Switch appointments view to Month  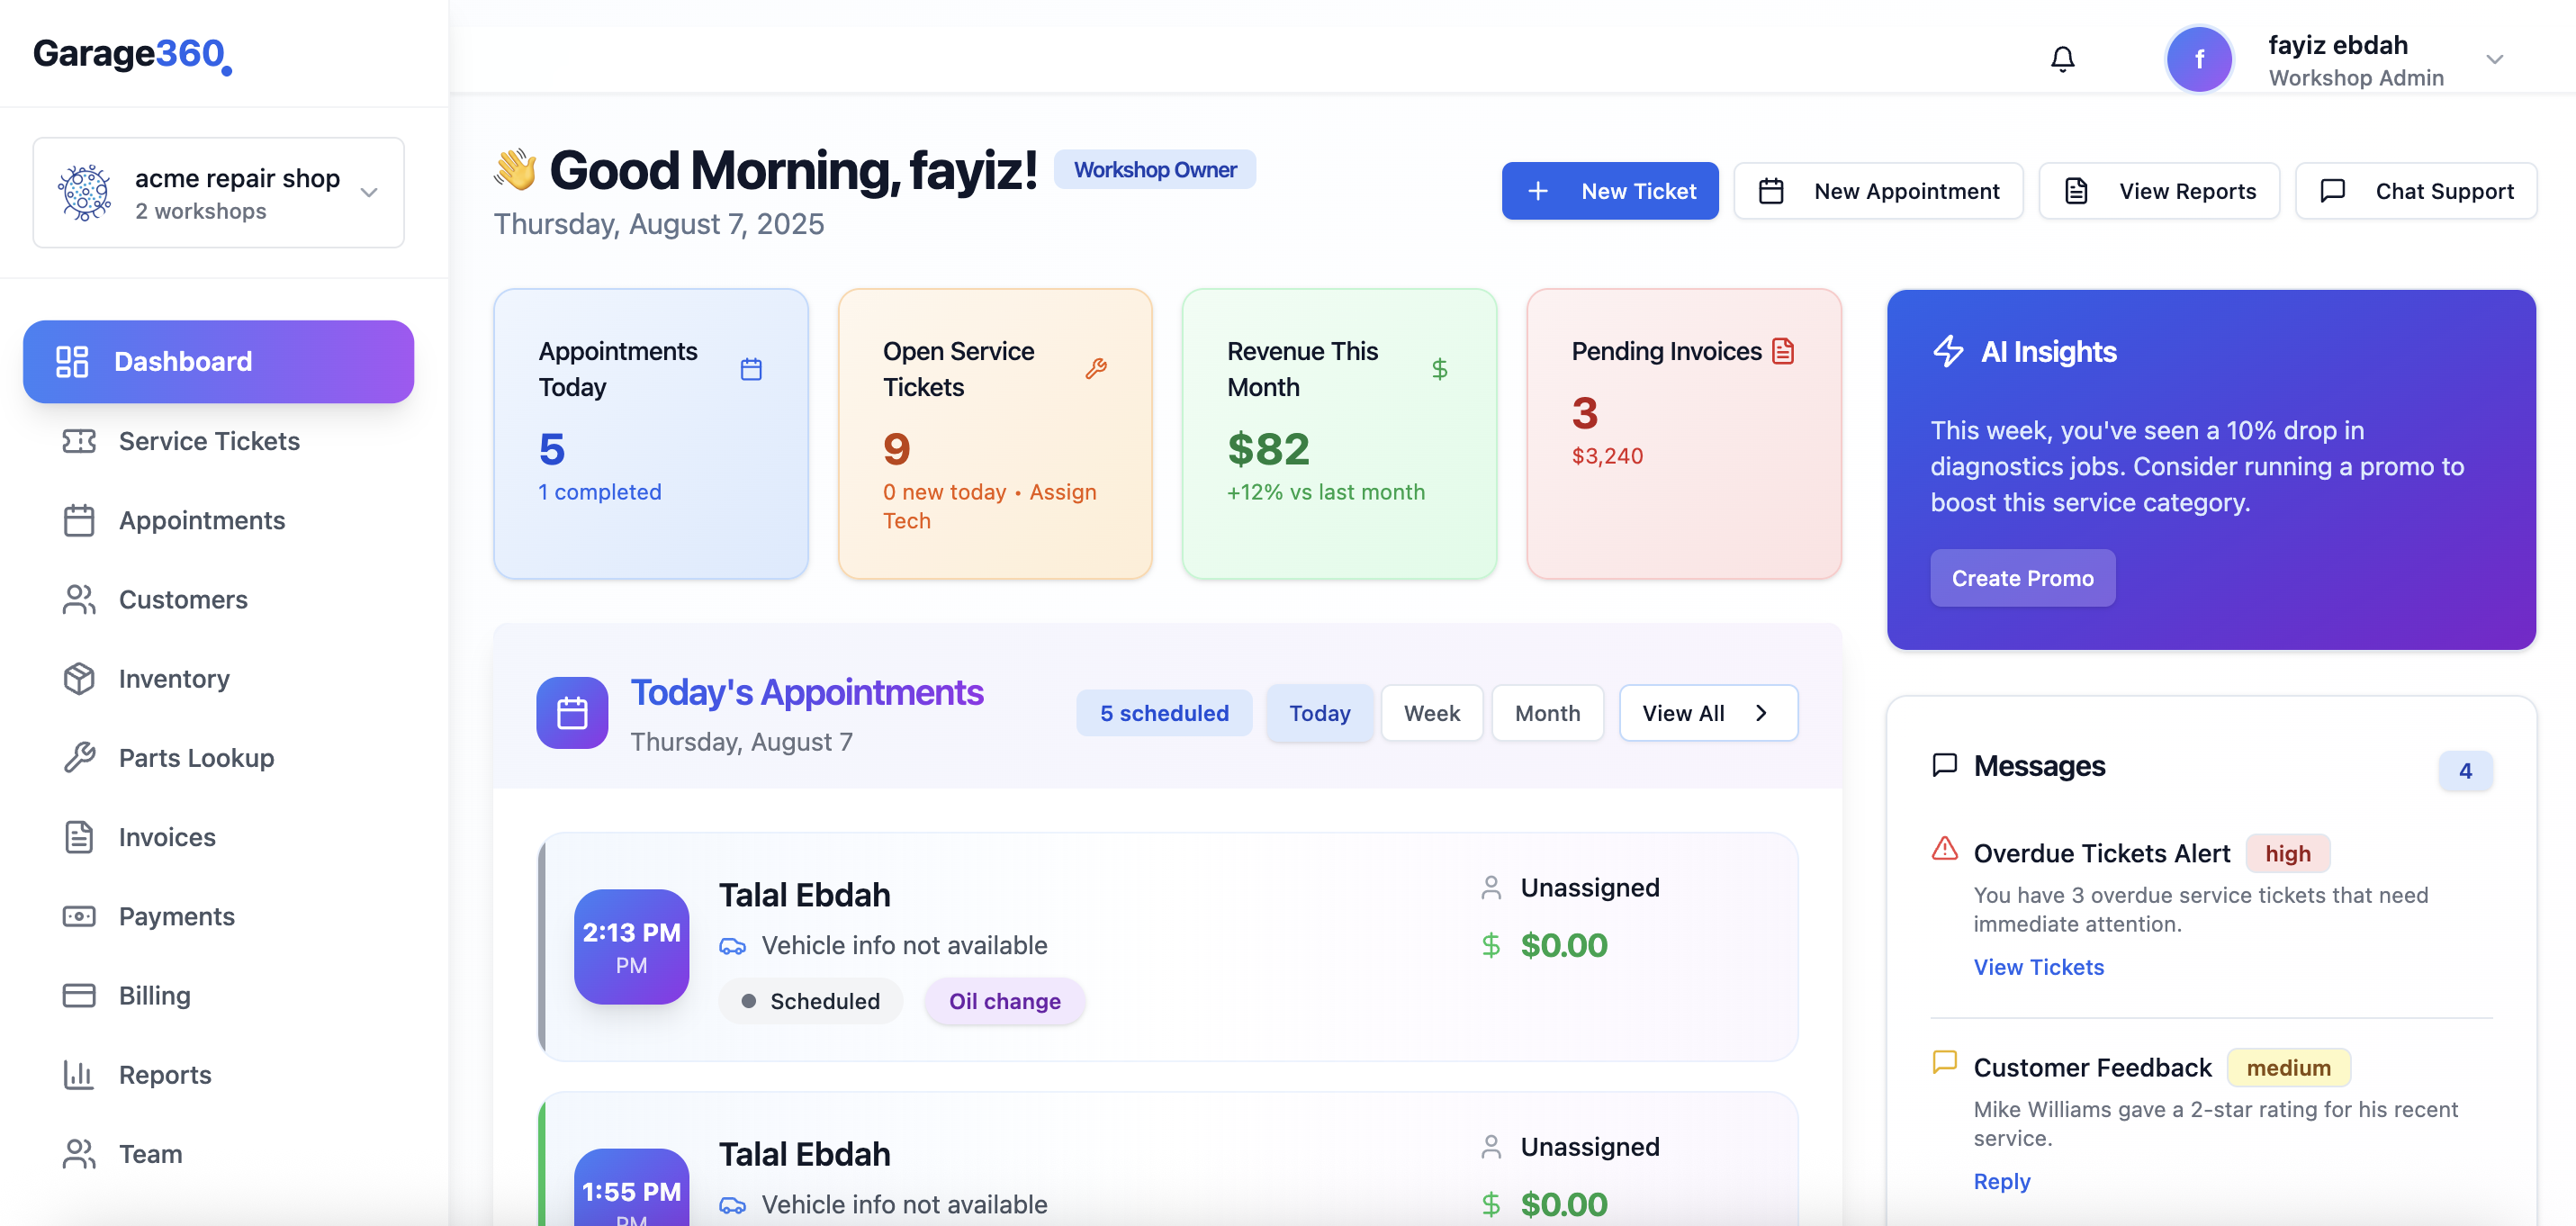tap(1547, 712)
